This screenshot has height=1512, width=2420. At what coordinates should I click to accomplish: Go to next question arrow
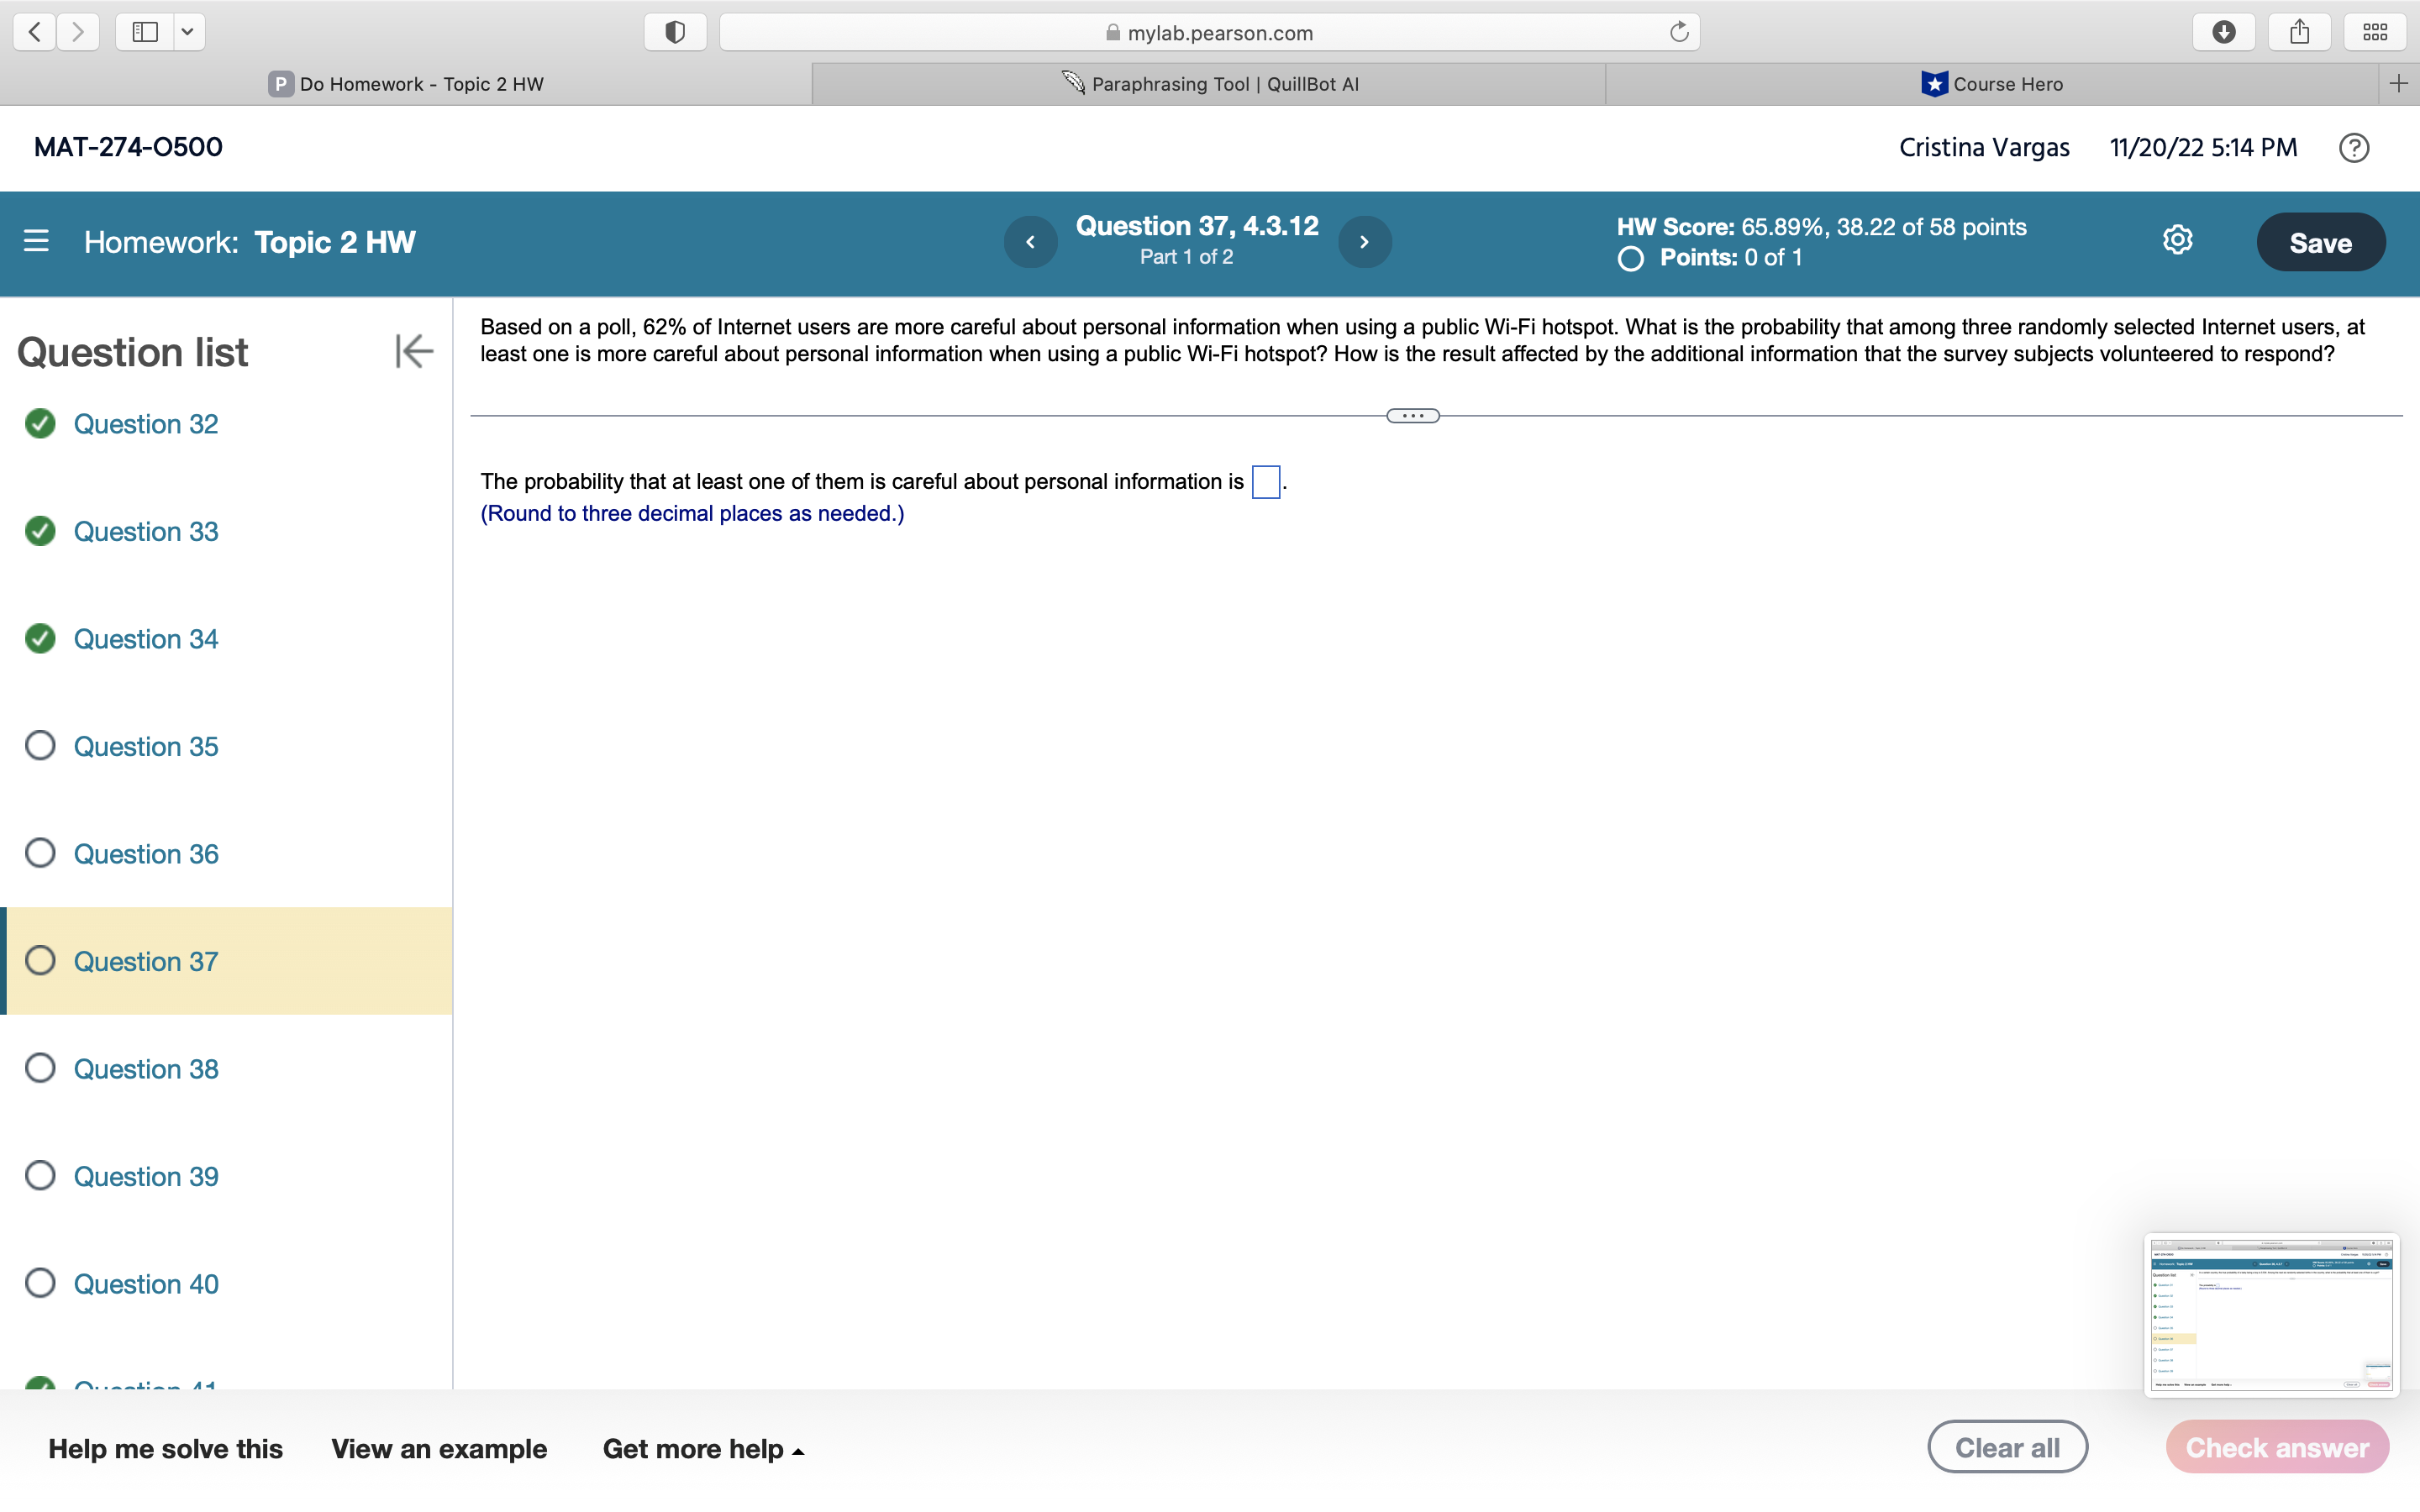pyautogui.click(x=1364, y=242)
